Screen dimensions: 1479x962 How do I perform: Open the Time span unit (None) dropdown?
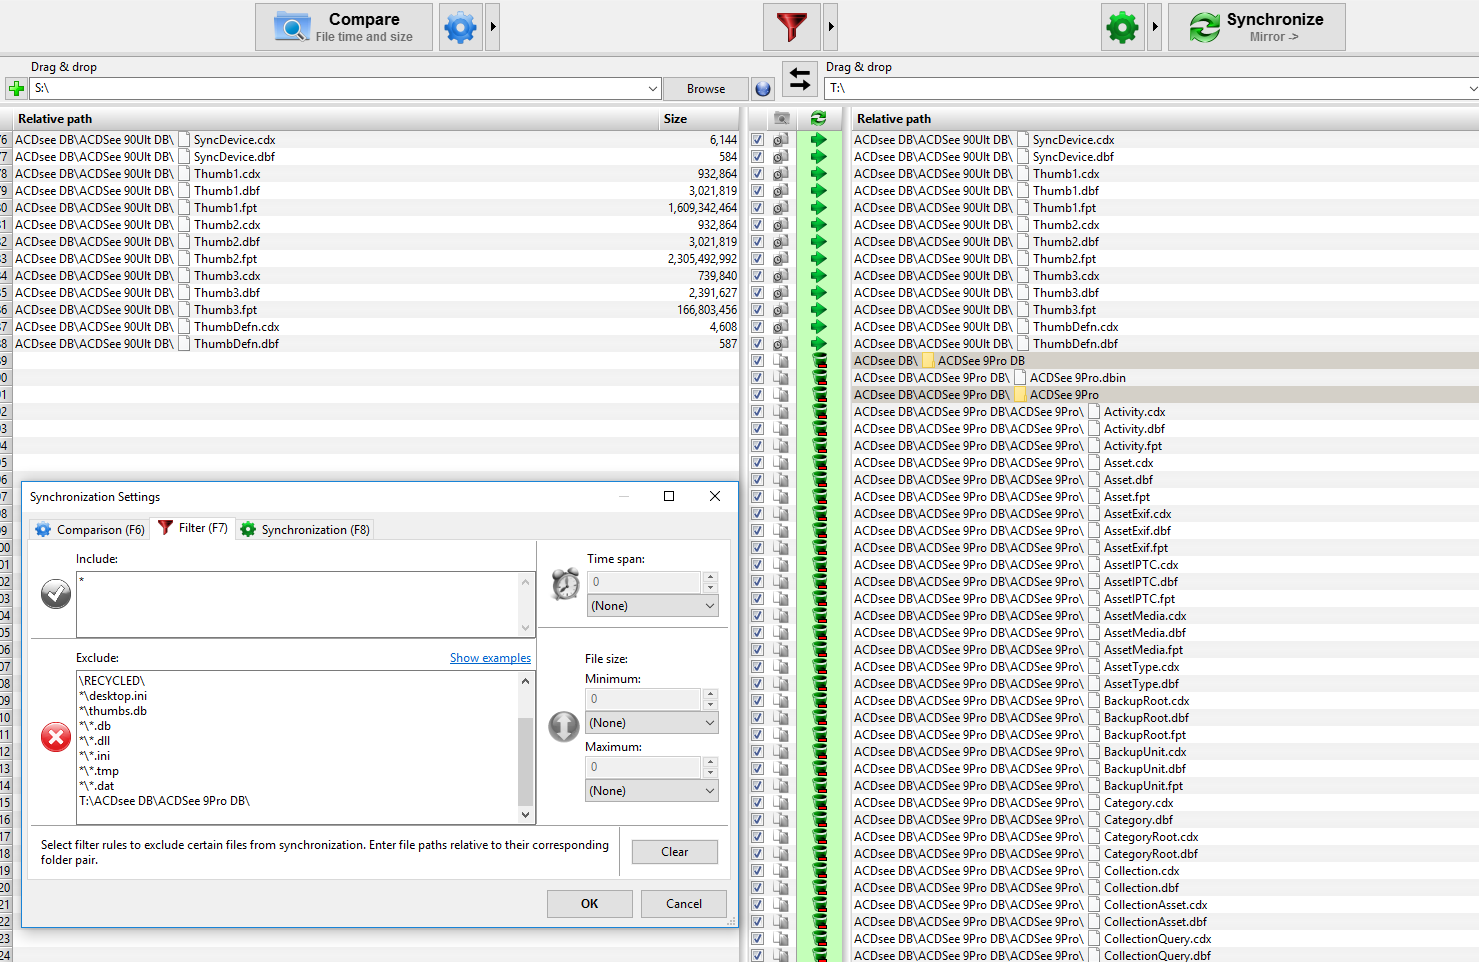[x=652, y=606]
